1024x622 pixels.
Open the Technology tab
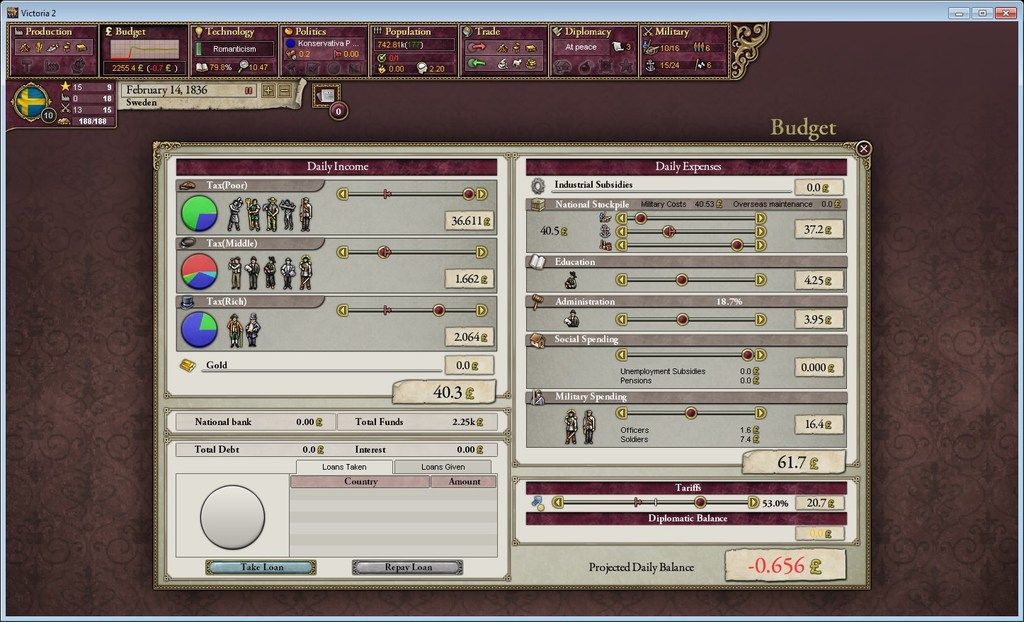click(x=234, y=50)
